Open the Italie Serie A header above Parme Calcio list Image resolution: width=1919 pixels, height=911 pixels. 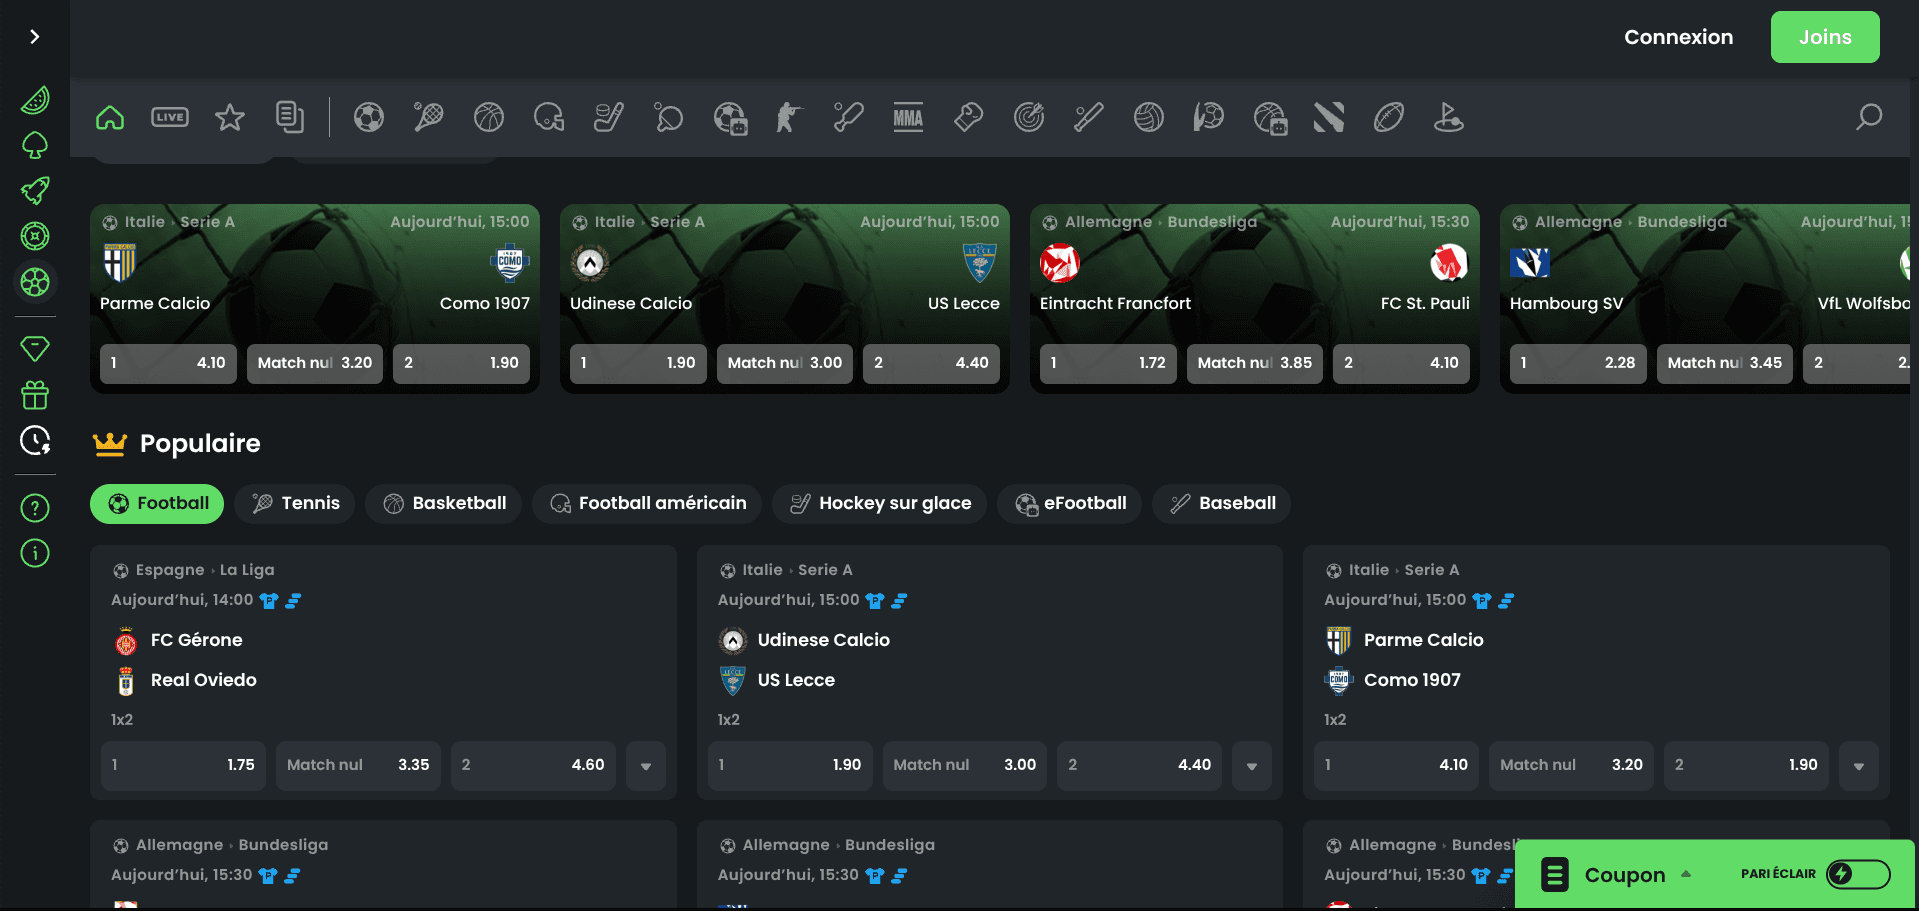click(1404, 570)
